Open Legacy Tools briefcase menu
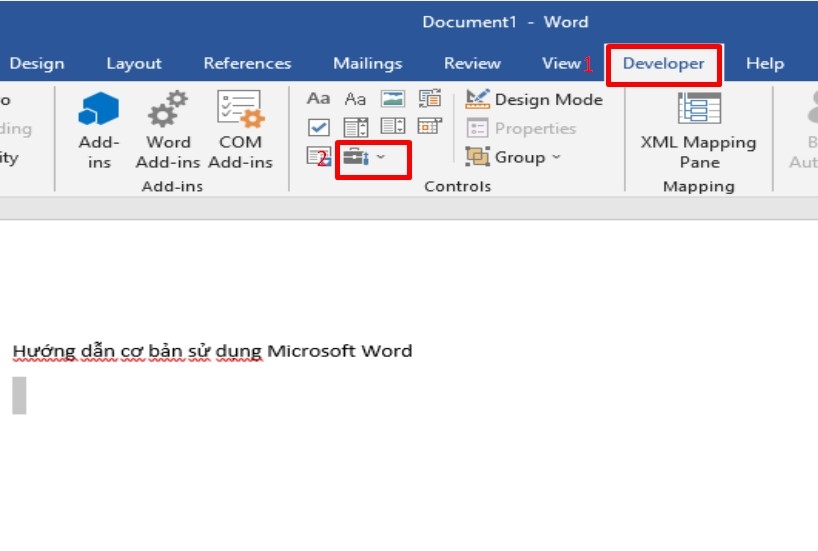818x551 pixels. pos(365,157)
